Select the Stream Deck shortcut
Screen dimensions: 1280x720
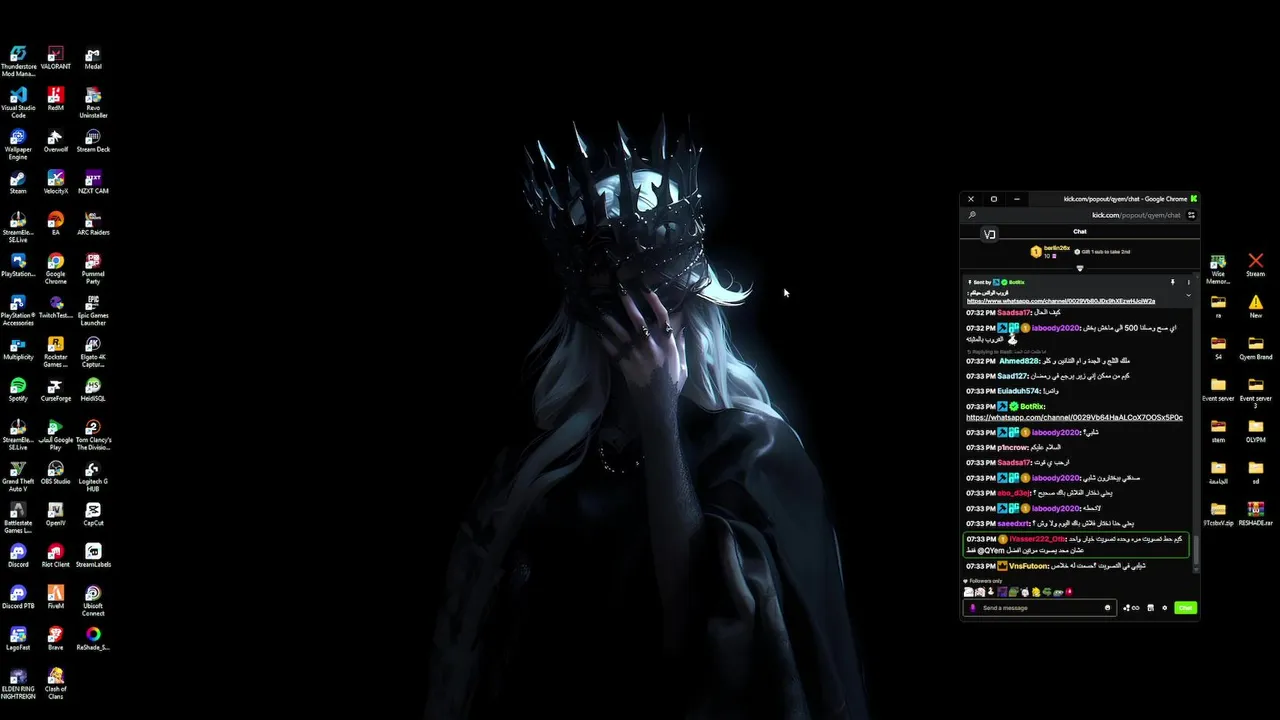click(x=93, y=140)
